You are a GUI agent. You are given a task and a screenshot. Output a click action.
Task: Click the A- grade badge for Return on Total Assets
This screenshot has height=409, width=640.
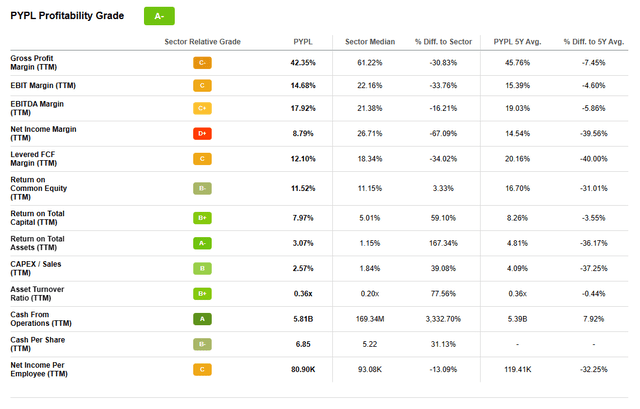click(203, 243)
